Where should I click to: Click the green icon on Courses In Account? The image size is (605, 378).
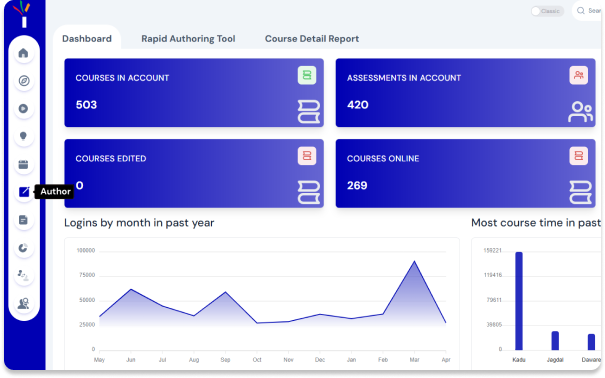[307, 75]
